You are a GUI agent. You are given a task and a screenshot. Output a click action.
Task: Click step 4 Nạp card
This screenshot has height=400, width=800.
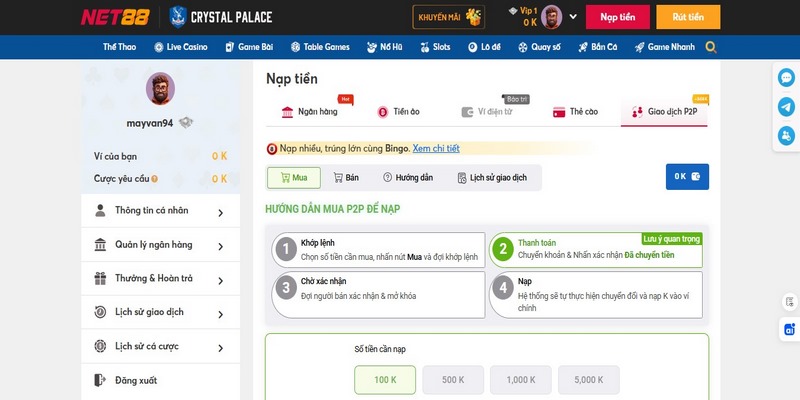click(596, 295)
